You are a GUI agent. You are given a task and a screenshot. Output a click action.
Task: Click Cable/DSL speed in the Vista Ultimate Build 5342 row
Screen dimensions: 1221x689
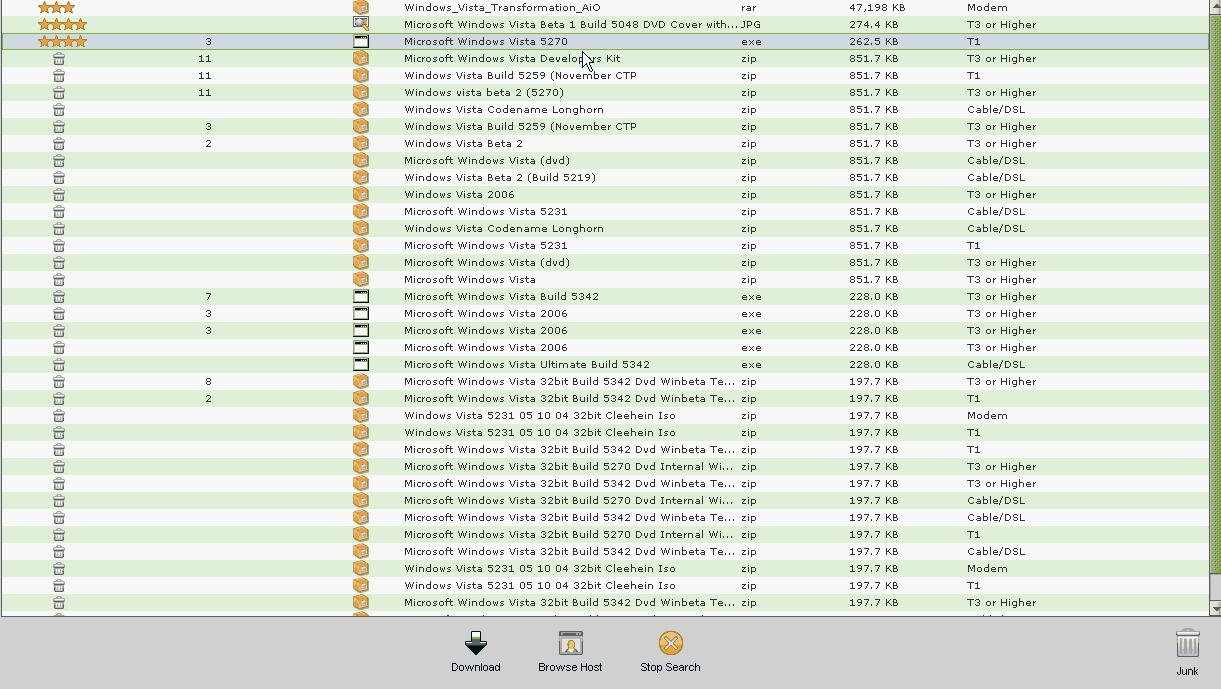click(x=996, y=364)
